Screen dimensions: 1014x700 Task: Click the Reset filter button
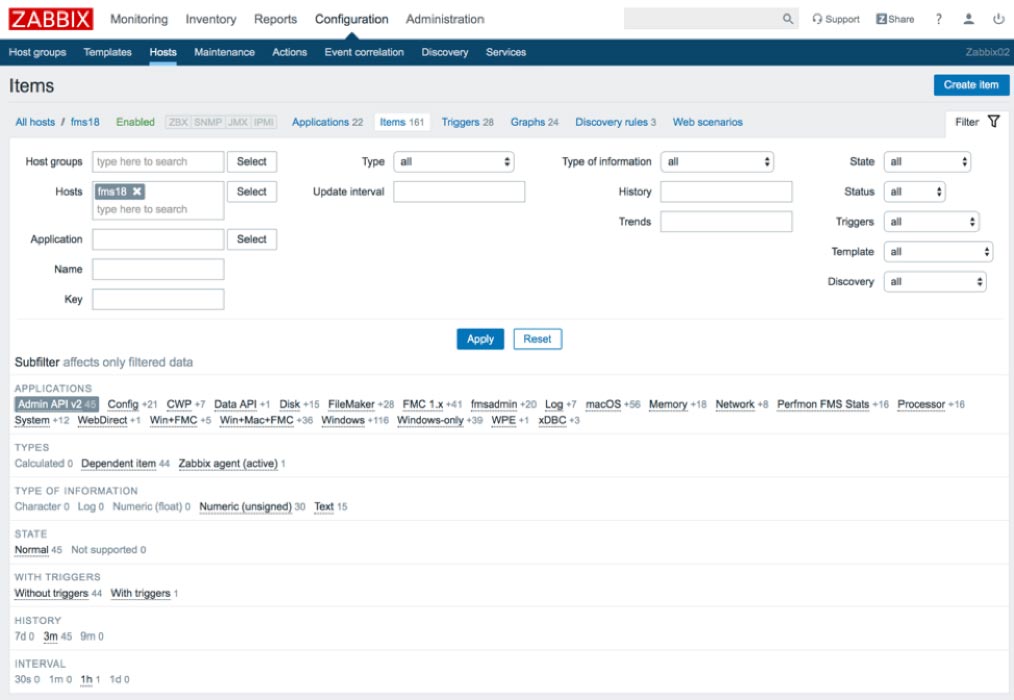(x=537, y=339)
